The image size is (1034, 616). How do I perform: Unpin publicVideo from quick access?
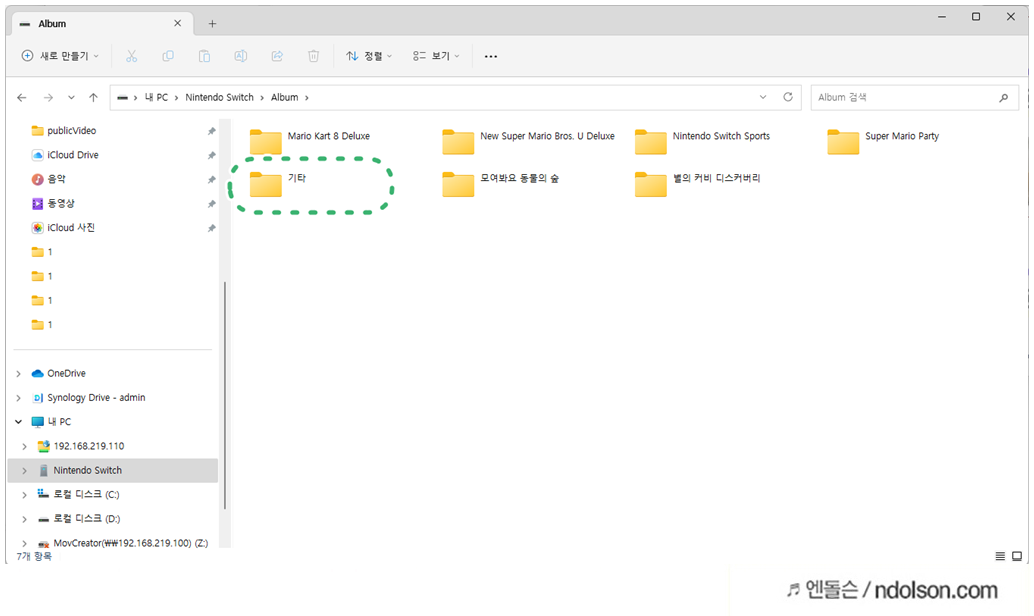click(212, 131)
